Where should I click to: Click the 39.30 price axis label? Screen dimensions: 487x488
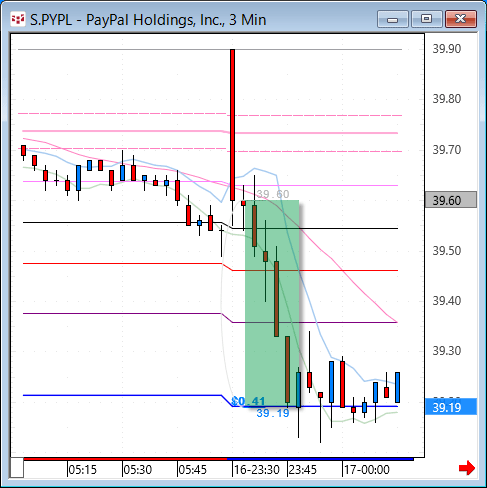[x=447, y=351]
